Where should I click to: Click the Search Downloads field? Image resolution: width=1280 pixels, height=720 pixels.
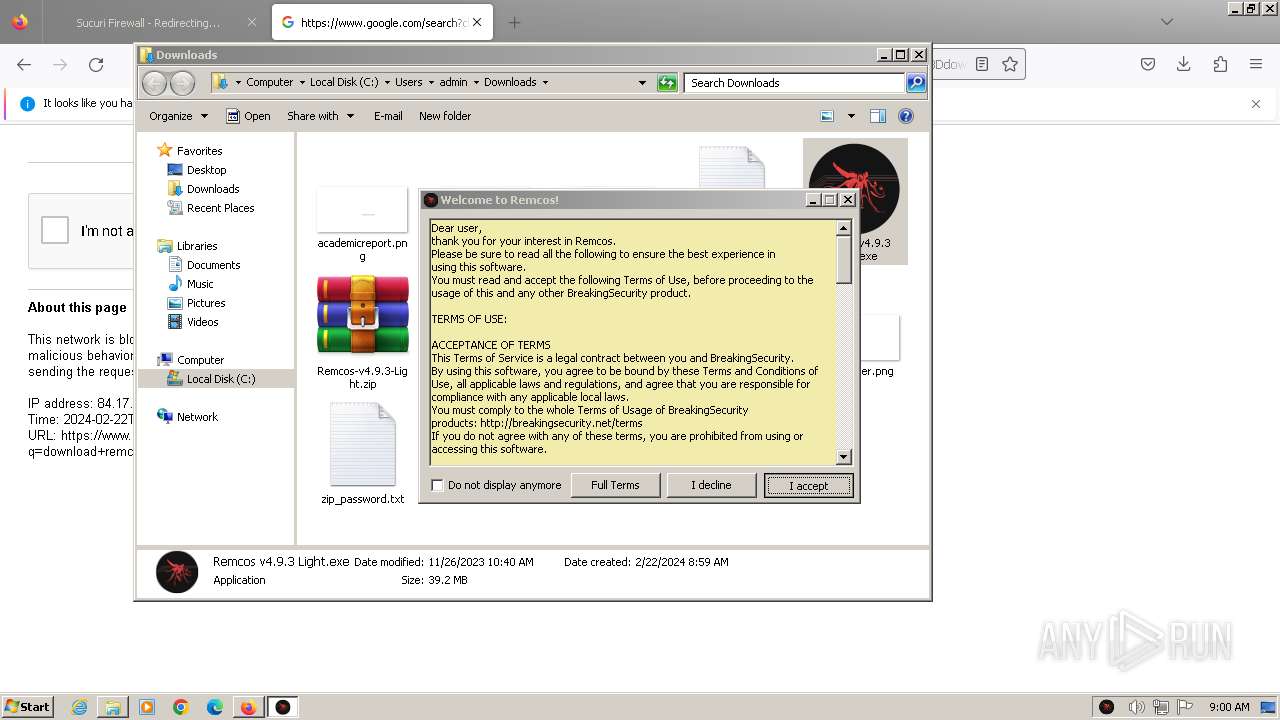794,83
